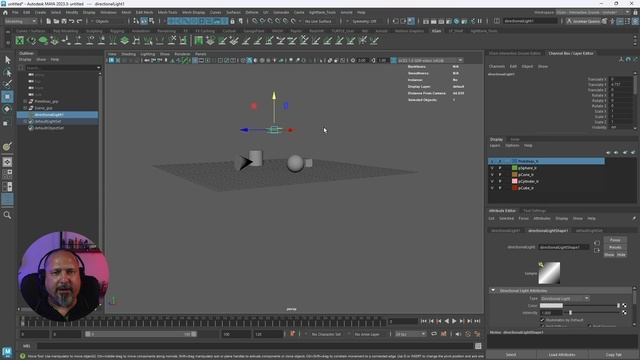Screen dimensions: 640x360
Task: Collapse Directional Light Attributes section
Action: pos(493,291)
